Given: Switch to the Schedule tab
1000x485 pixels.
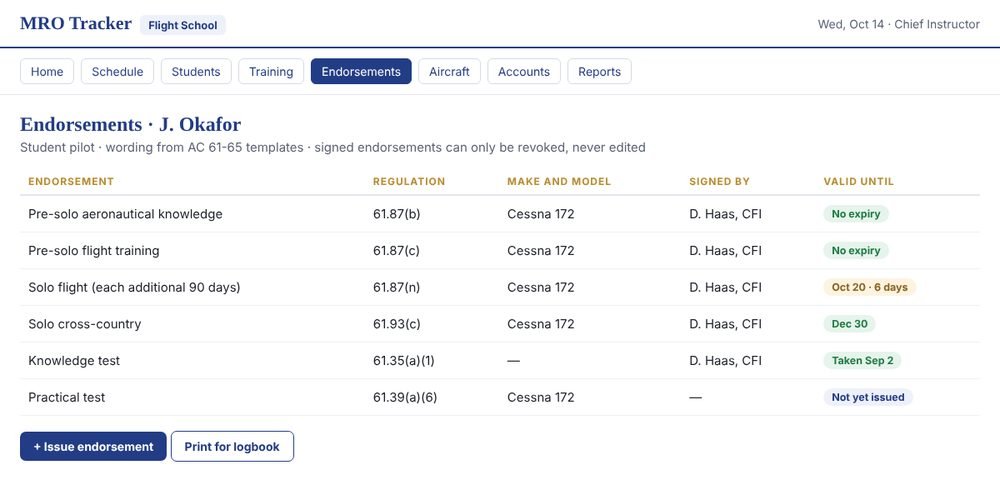Looking at the screenshot, I should tap(117, 71).
